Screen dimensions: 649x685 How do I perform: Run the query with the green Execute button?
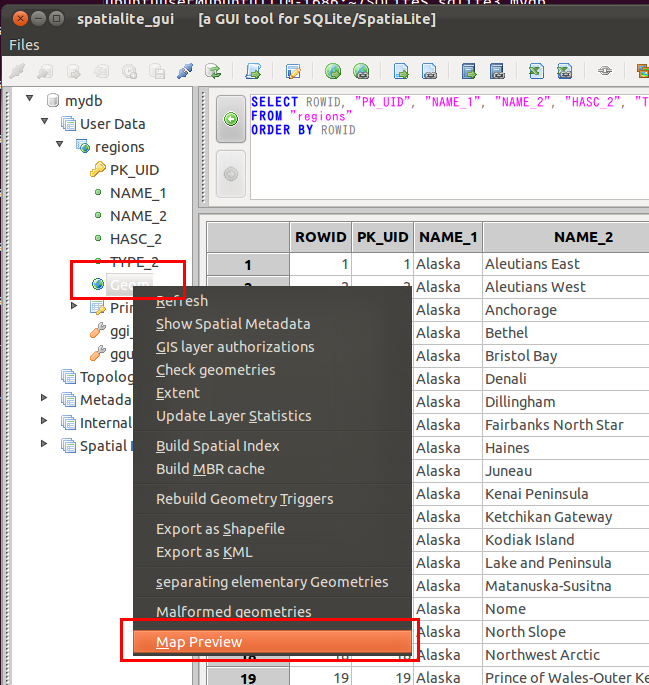[x=231, y=119]
